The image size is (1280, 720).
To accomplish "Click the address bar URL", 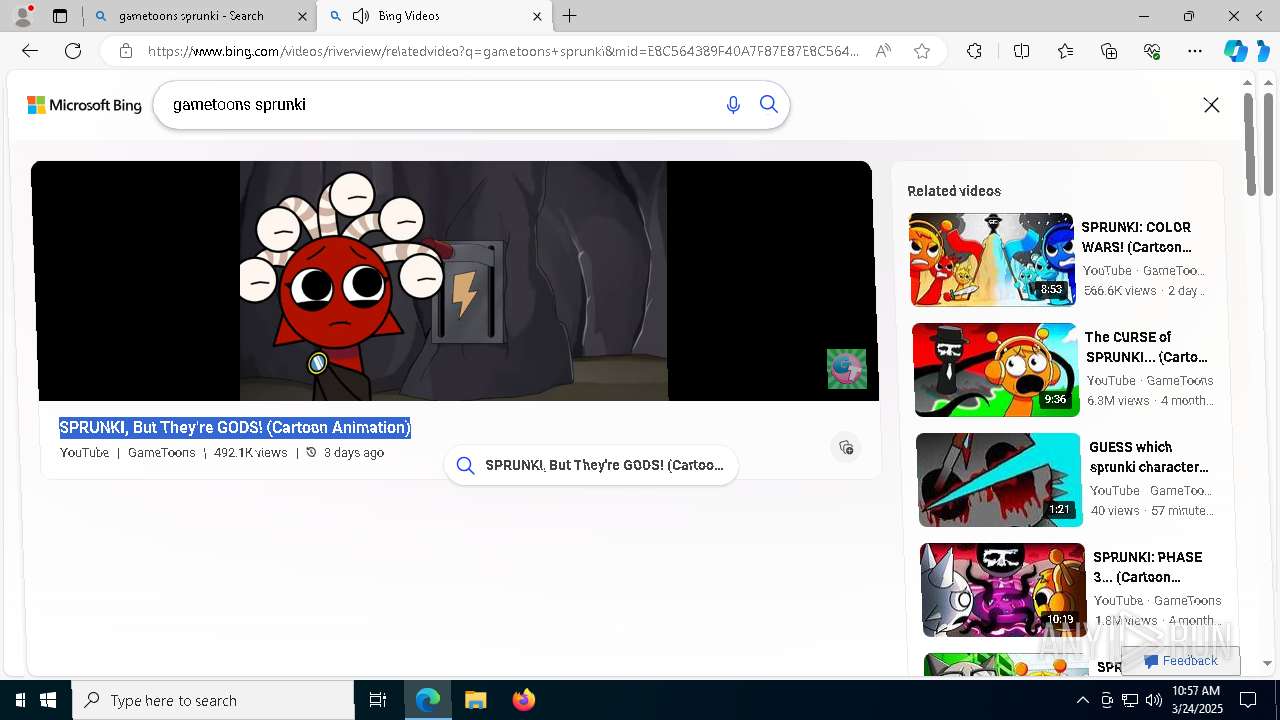I will click(503, 51).
